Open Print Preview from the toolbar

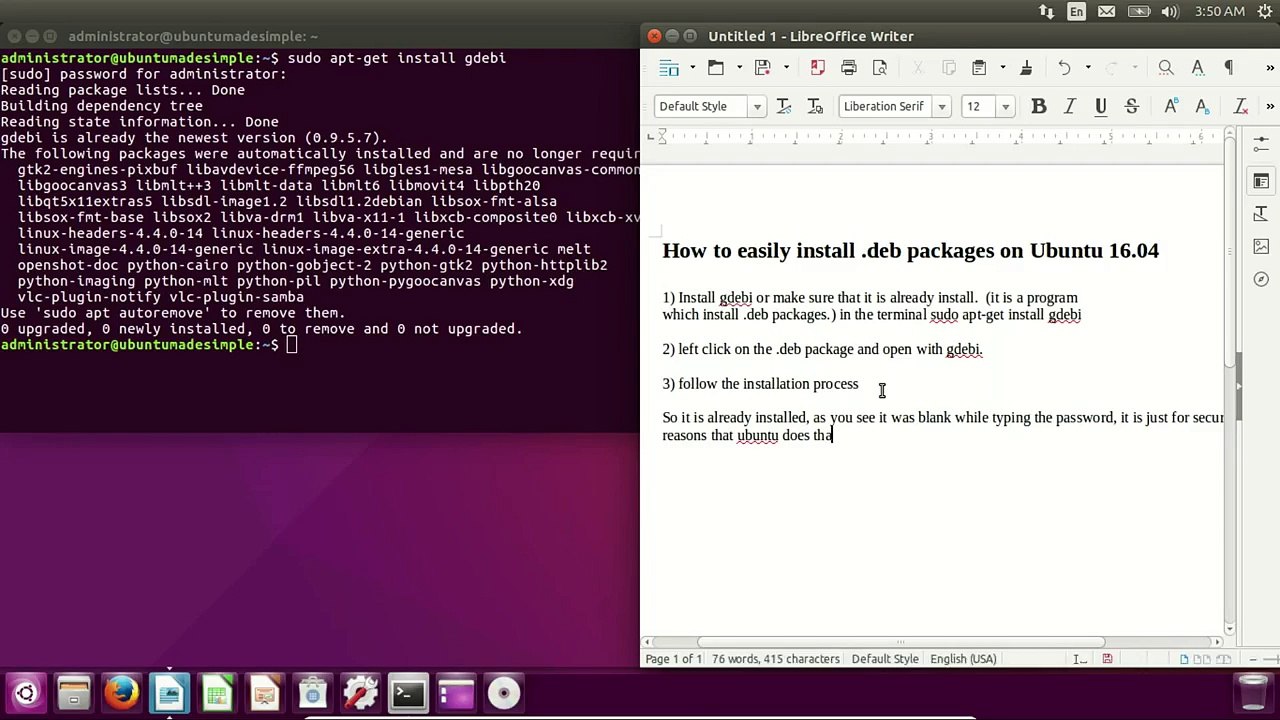(x=880, y=68)
